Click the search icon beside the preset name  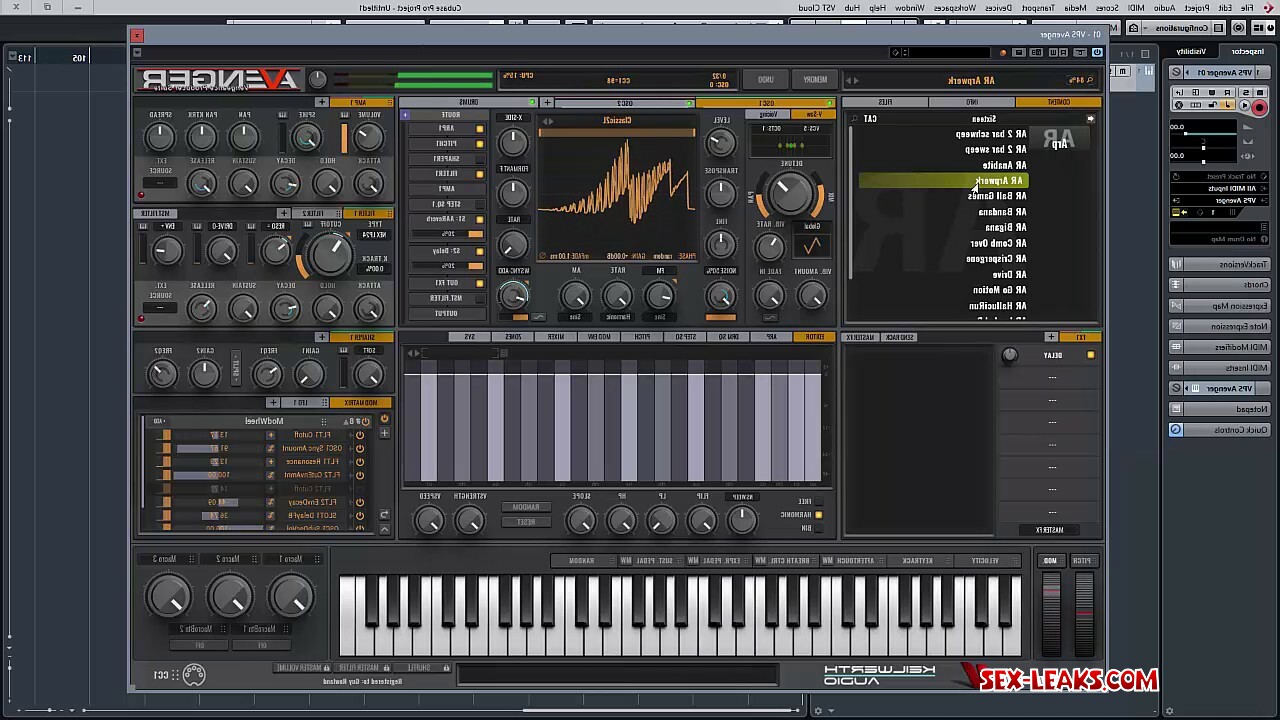coord(1090,80)
